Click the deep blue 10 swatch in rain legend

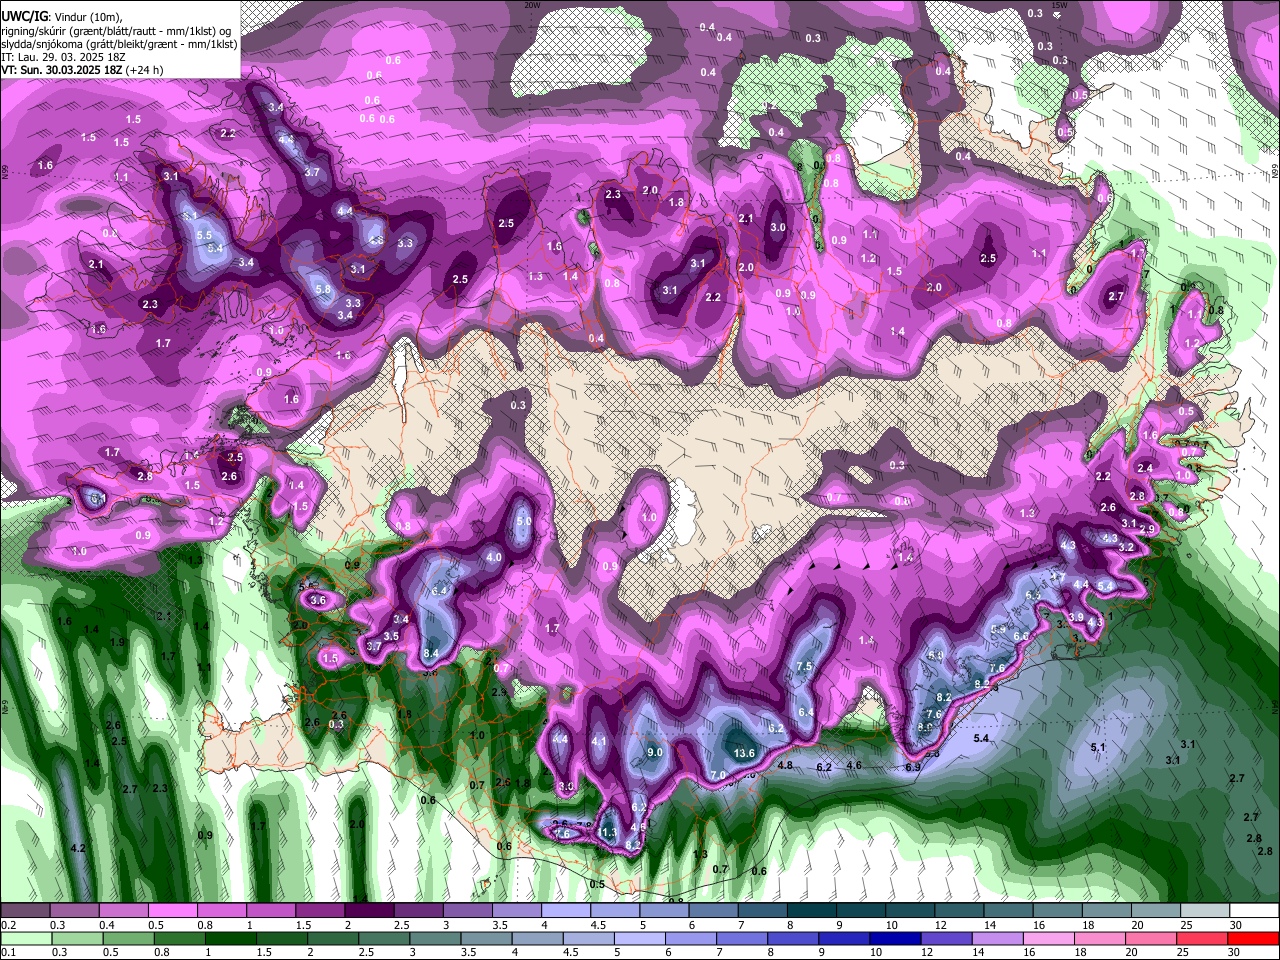[x=893, y=938]
